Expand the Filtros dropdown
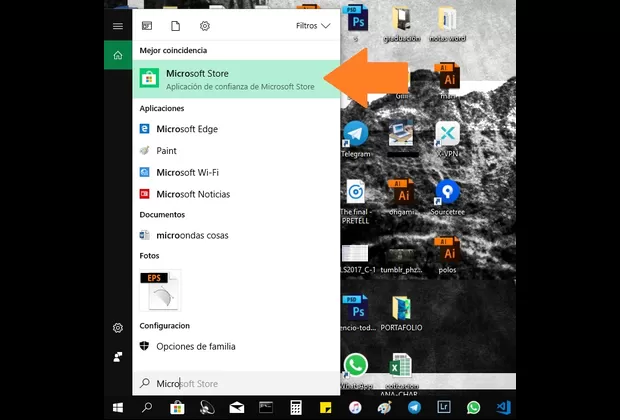This screenshot has width=620, height=420. (x=313, y=26)
